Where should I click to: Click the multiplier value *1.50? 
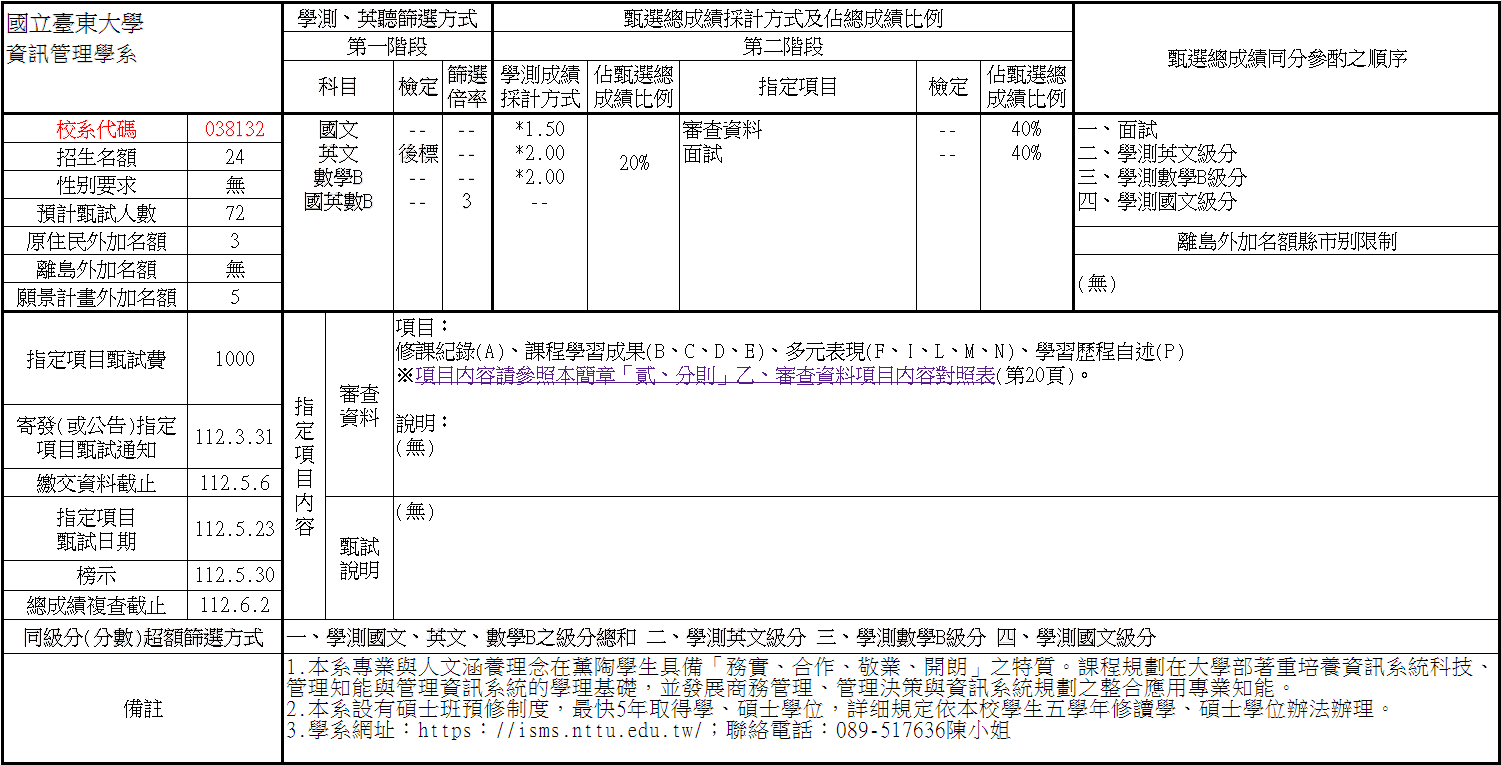point(540,129)
